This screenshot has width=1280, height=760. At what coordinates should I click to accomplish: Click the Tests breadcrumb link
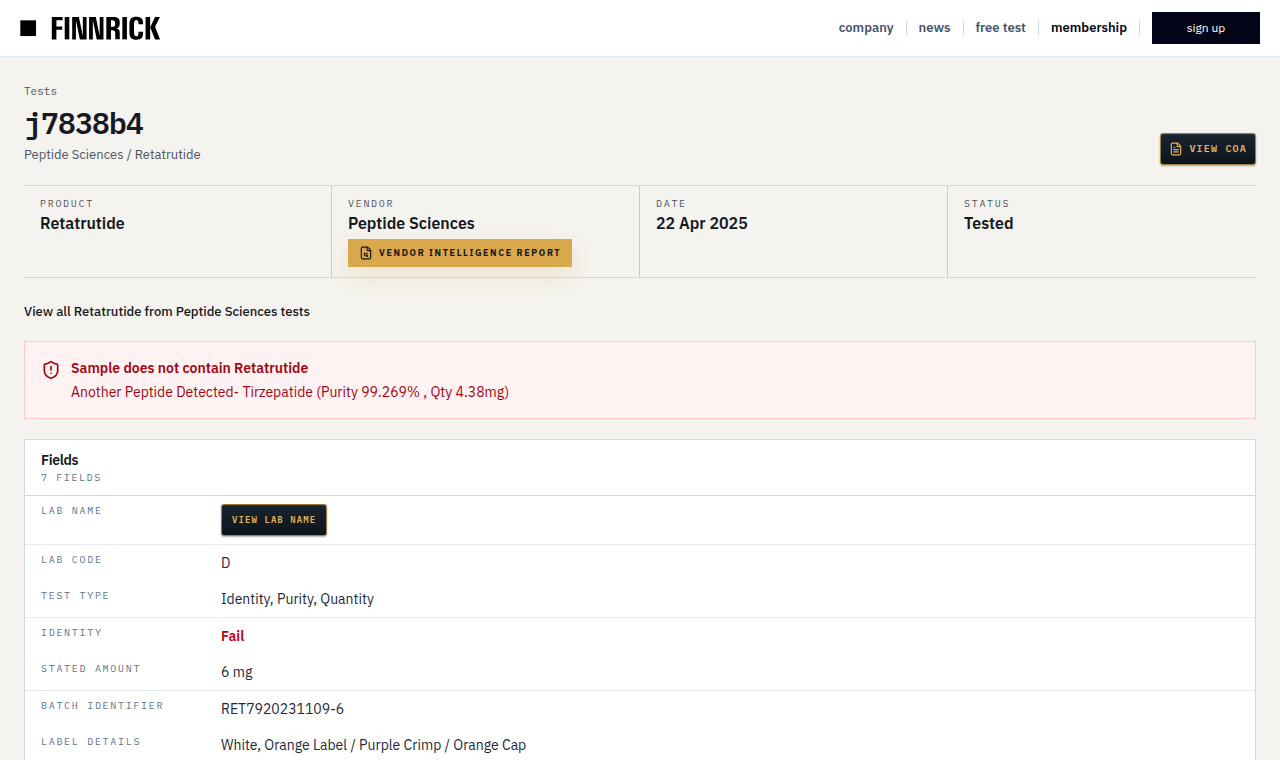pos(41,91)
